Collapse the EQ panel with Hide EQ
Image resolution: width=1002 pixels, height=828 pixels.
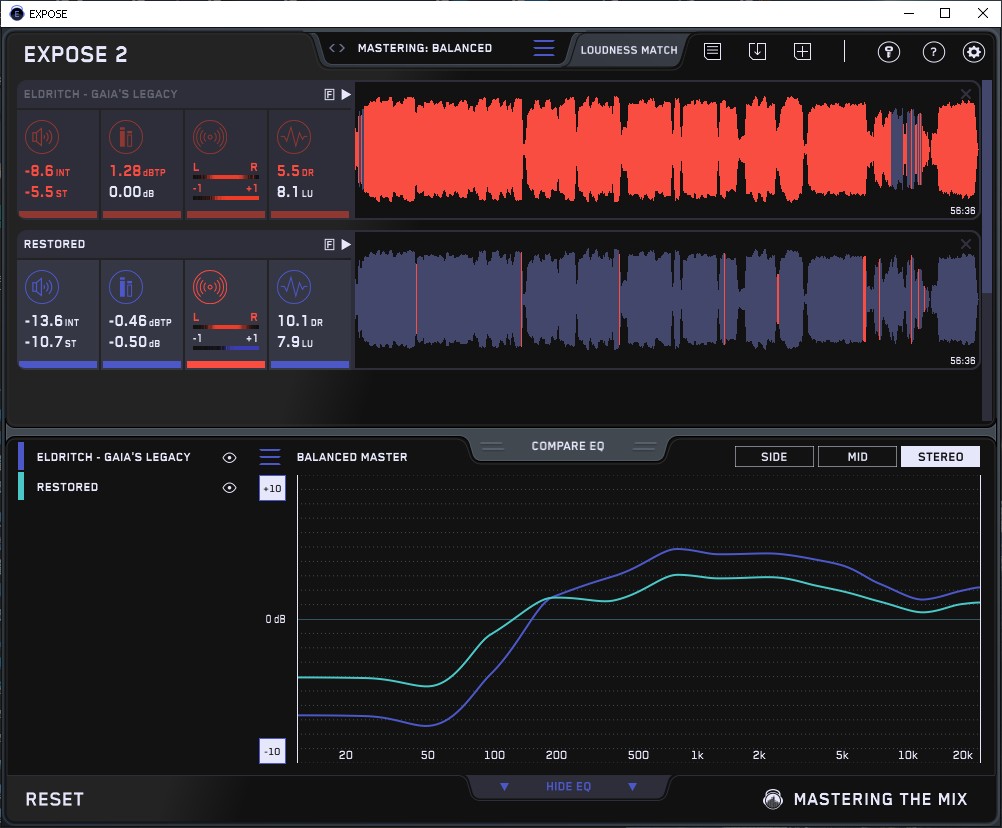(568, 787)
